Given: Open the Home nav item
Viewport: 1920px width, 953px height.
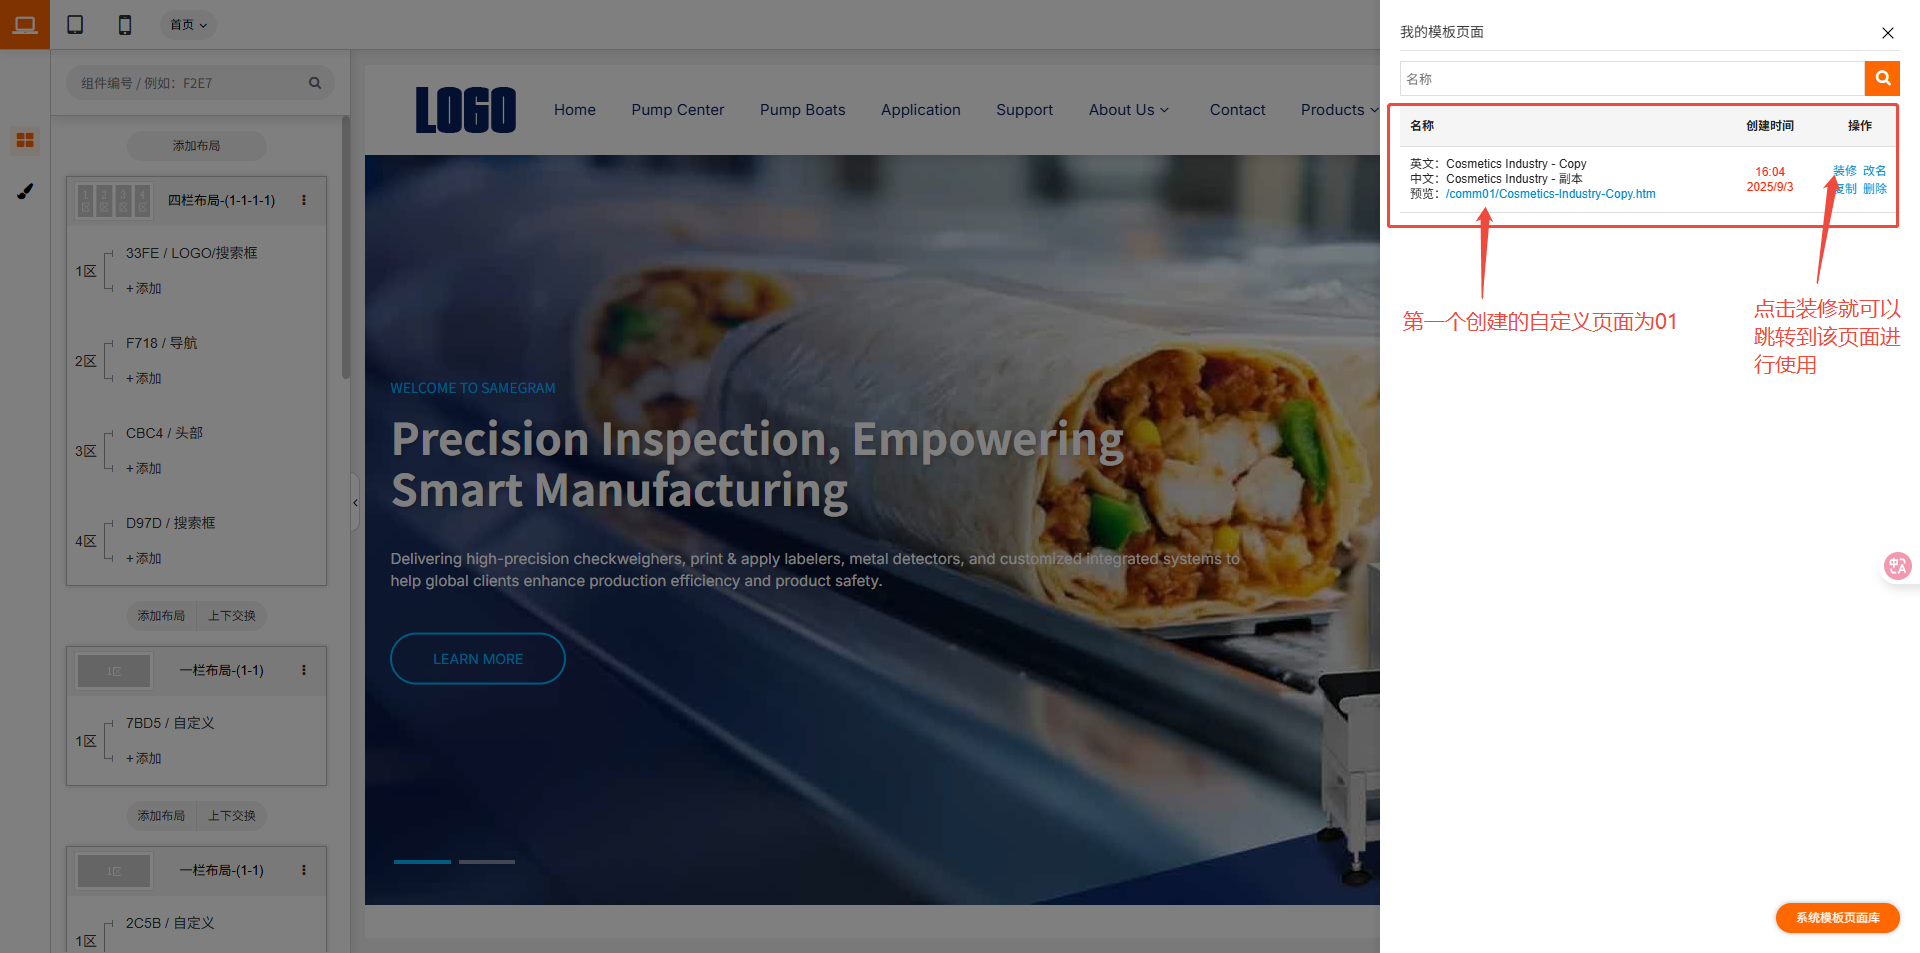Looking at the screenshot, I should point(575,110).
